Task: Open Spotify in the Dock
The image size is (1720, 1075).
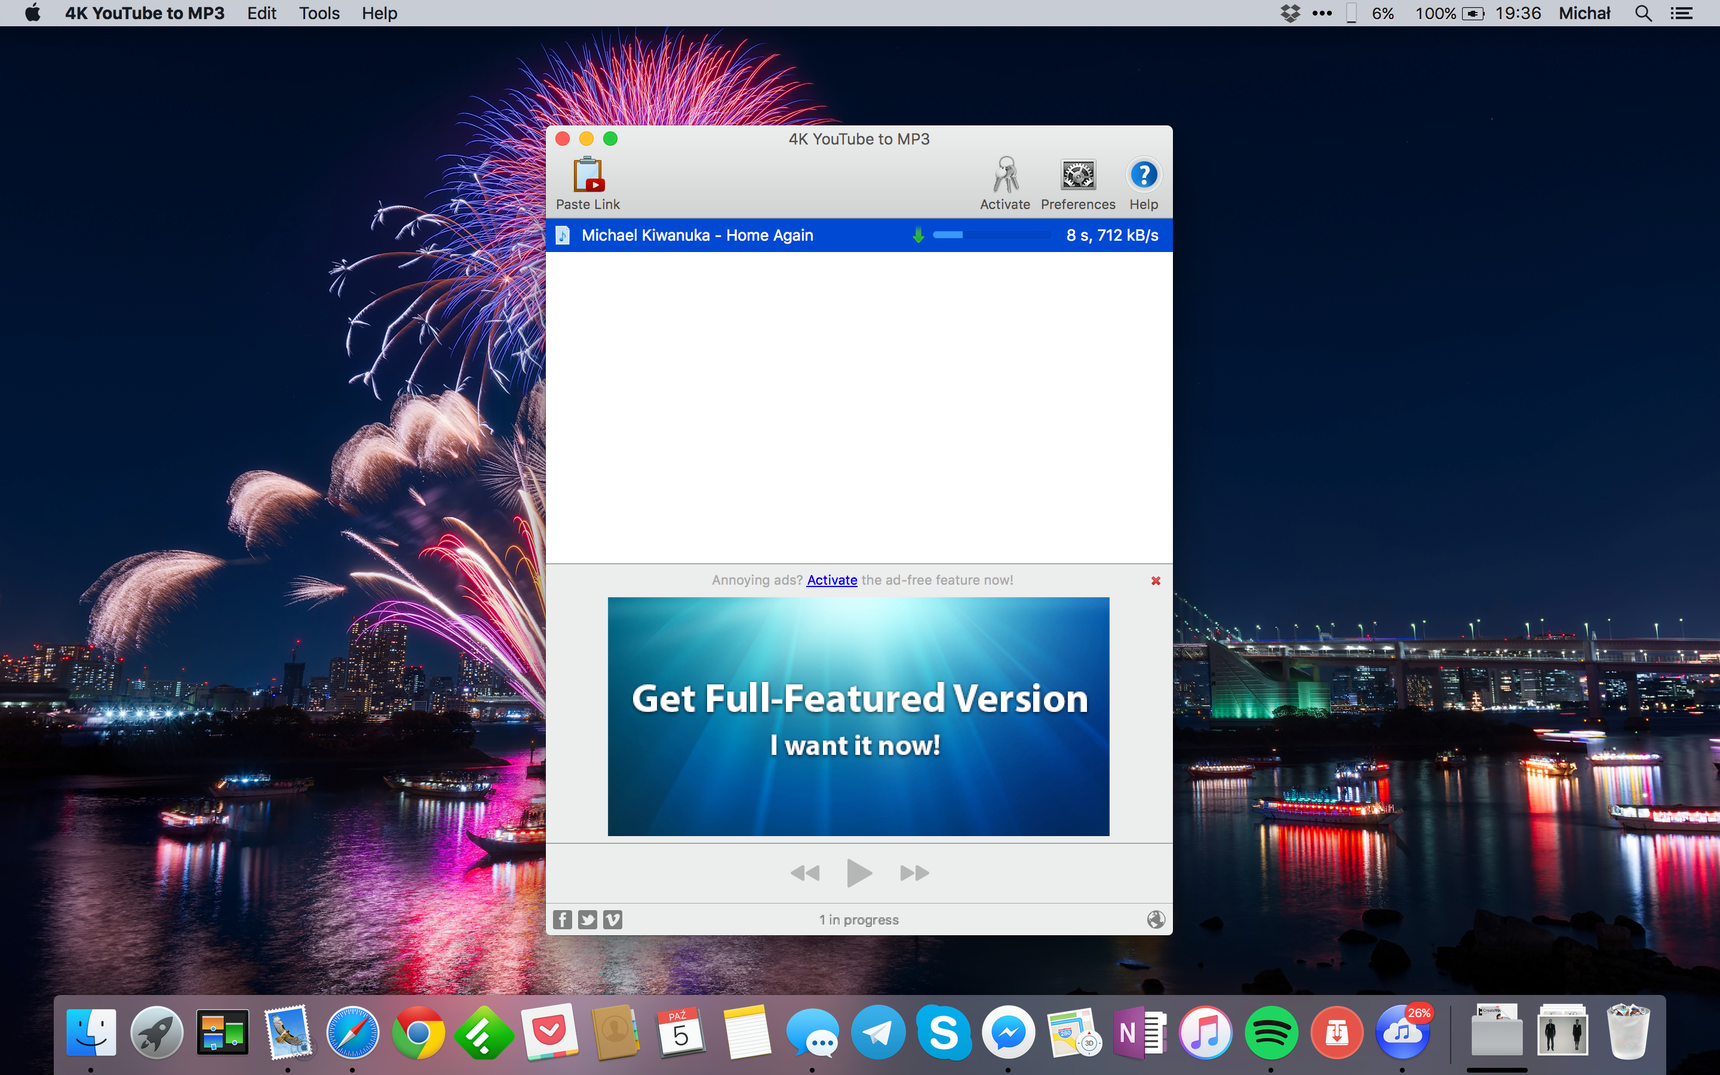Action: [1271, 1033]
